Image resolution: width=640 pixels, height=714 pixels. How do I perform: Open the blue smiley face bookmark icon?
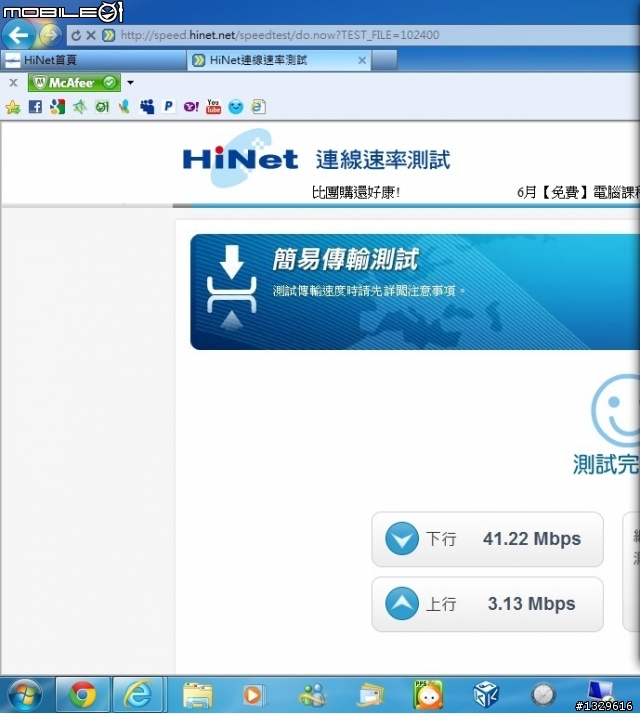[236, 107]
